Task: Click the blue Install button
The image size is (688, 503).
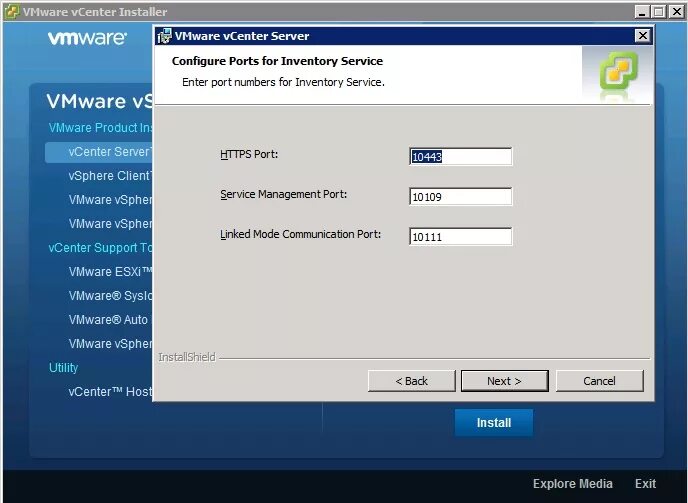Action: tap(494, 423)
